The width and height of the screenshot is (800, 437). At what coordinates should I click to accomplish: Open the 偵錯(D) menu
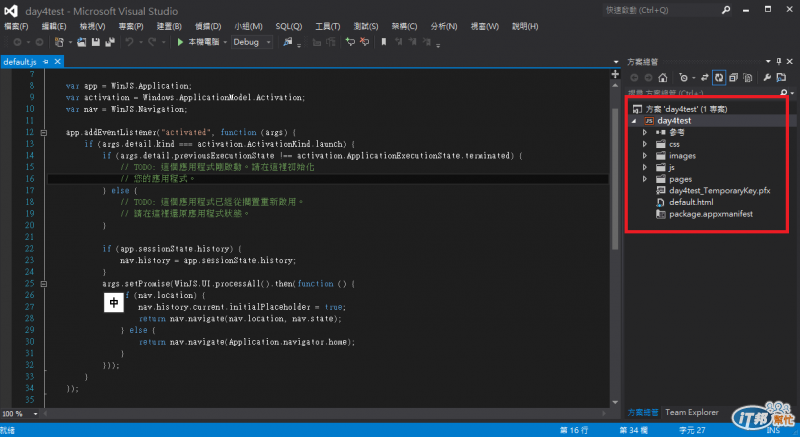pyautogui.click(x=208, y=27)
